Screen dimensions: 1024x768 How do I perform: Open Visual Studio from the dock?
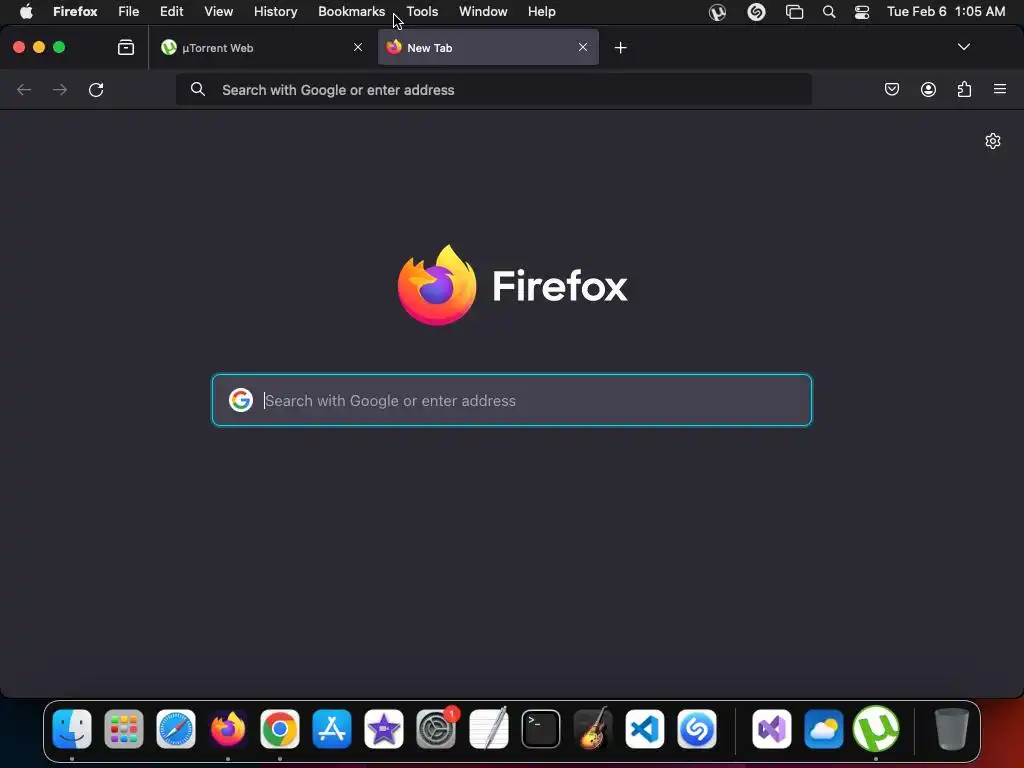click(x=771, y=729)
